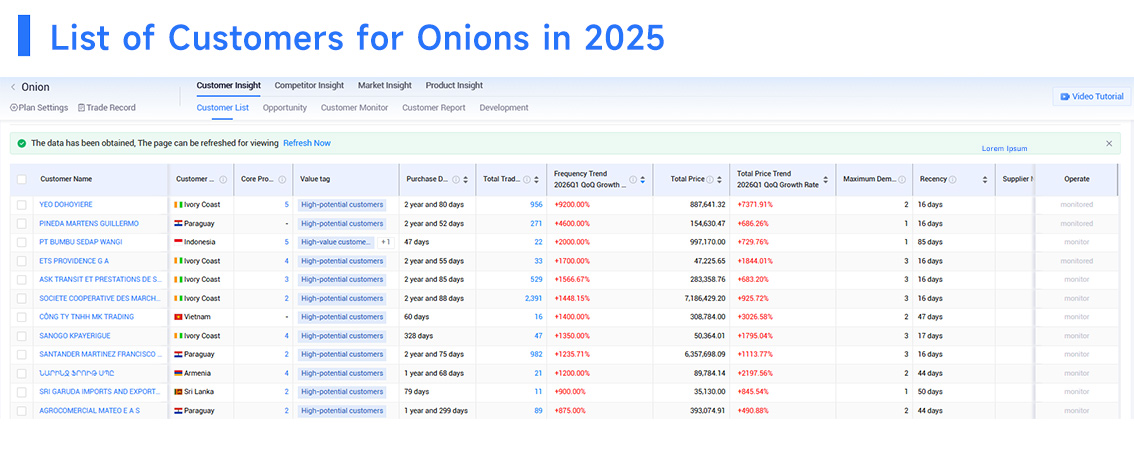Open the Customer Monitor sub-tab
1134x449 pixels.
click(354, 108)
